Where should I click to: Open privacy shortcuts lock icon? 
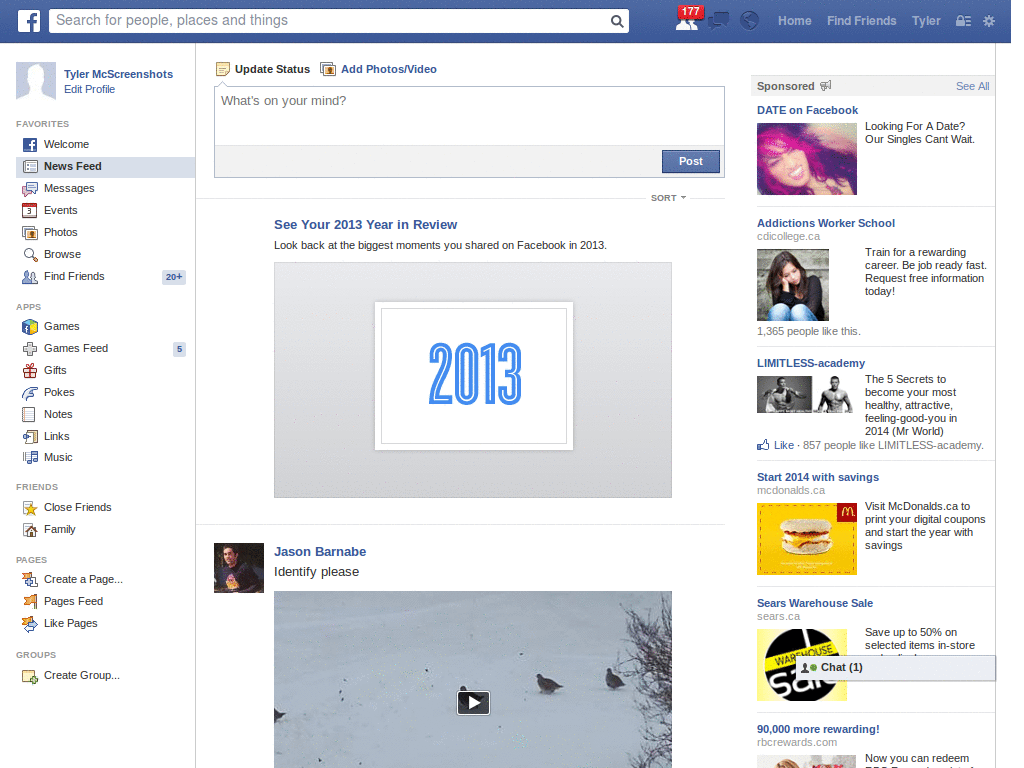click(x=963, y=21)
